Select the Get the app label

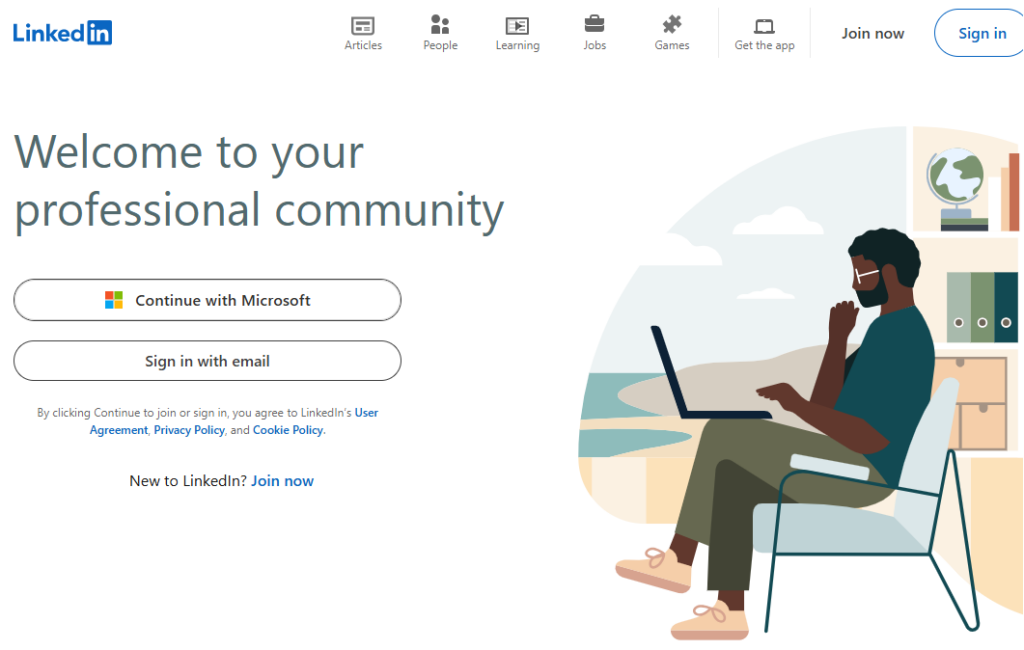[765, 45]
